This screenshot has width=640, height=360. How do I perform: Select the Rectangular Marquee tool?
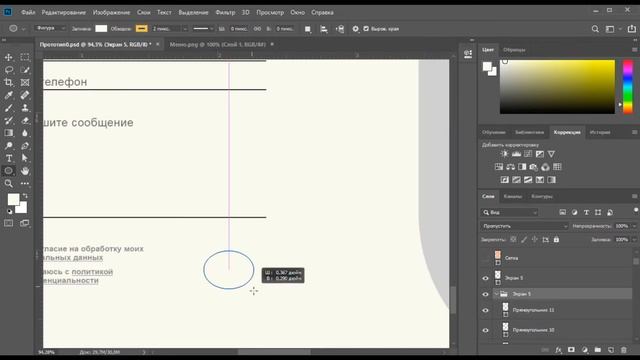point(25,57)
